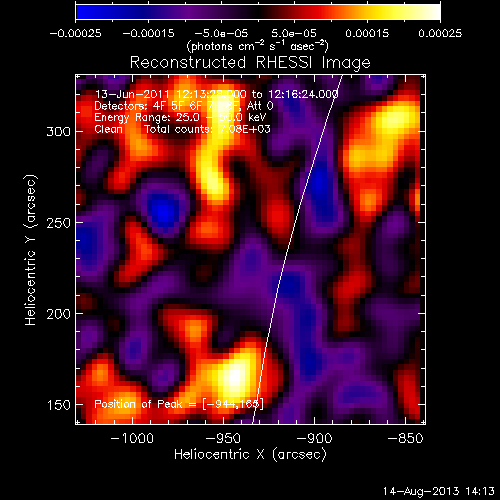This screenshot has width=500, height=500.
Task: Click the white end of the colorbar
Action: [434, 12]
